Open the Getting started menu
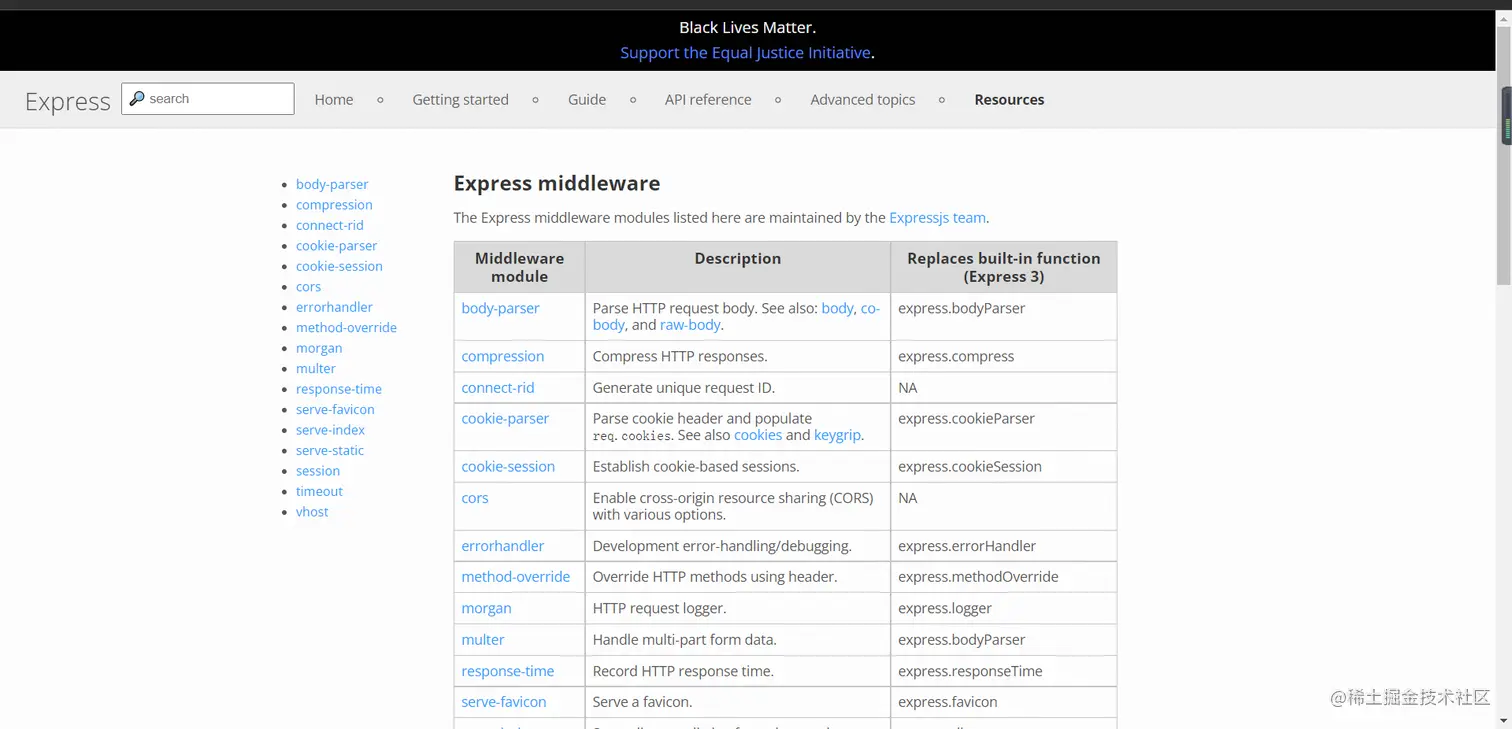Screen dimensions: 1512x729 [460, 99]
